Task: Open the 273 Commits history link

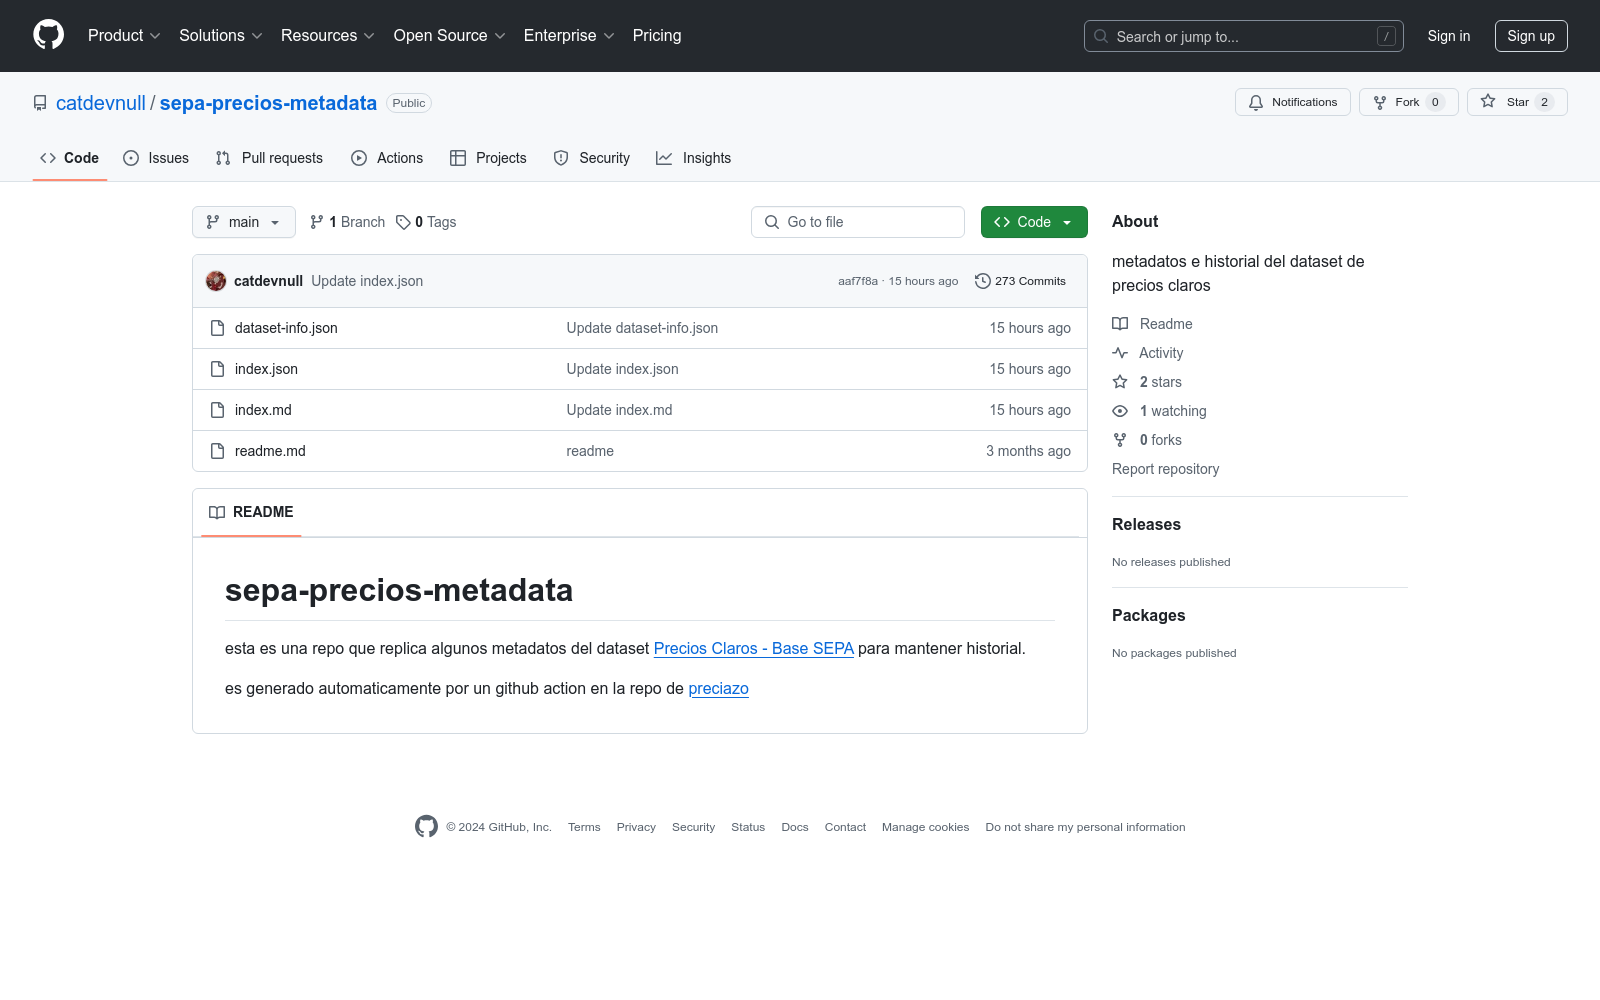Action: (x=1021, y=281)
